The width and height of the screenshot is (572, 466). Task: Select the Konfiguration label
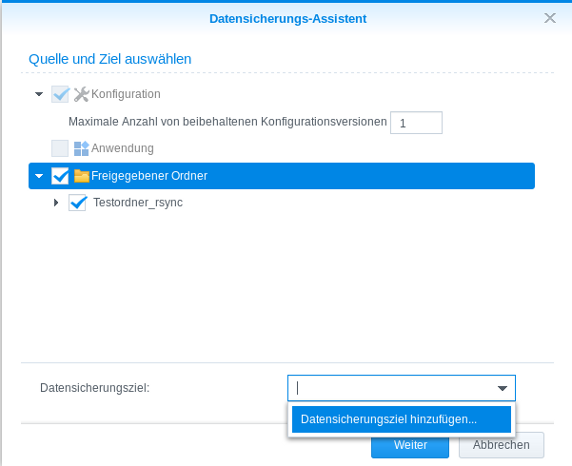pyautogui.click(x=126, y=94)
